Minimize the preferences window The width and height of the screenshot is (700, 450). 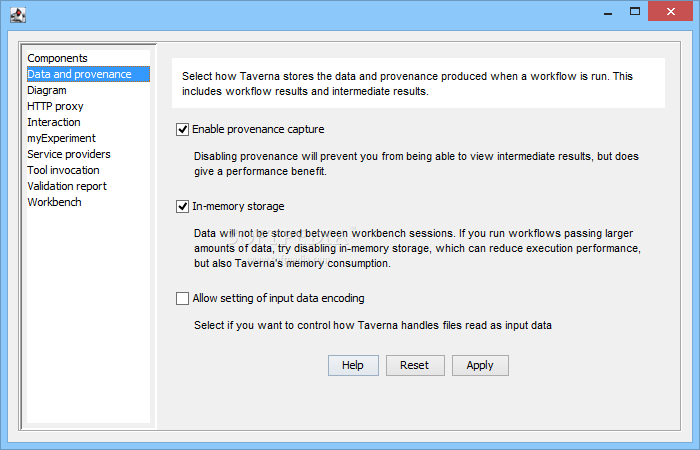pyautogui.click(x=608, y=12)
